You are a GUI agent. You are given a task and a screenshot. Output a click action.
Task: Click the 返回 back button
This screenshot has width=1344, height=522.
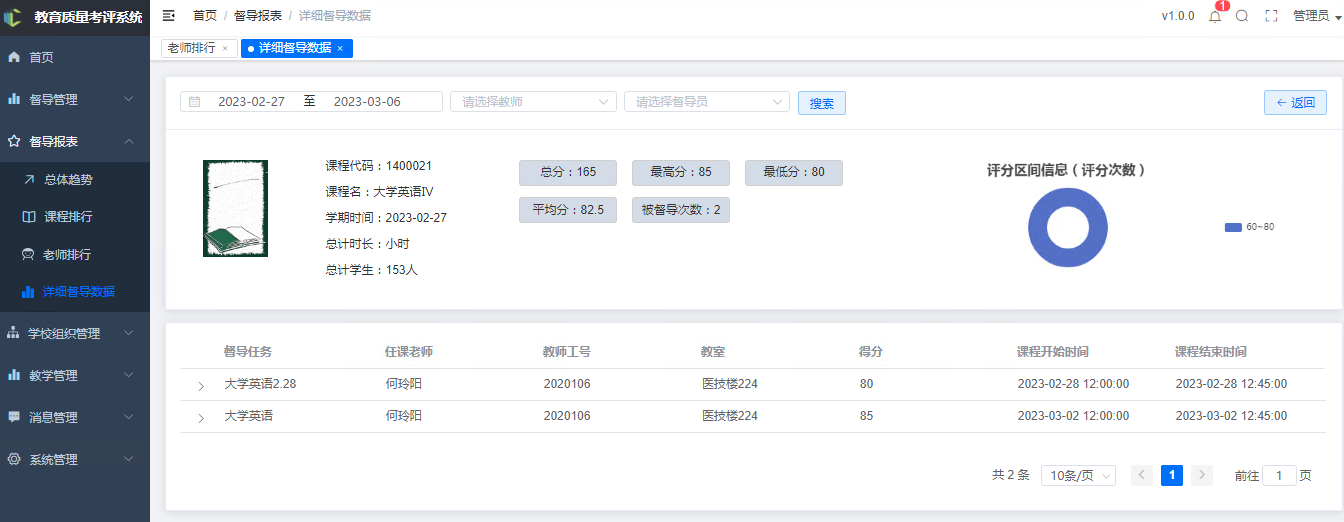(1295, 102)
